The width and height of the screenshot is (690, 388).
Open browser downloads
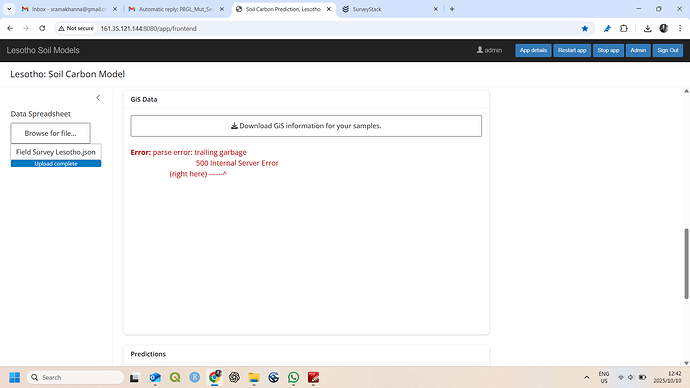click(x=647, y=28)
